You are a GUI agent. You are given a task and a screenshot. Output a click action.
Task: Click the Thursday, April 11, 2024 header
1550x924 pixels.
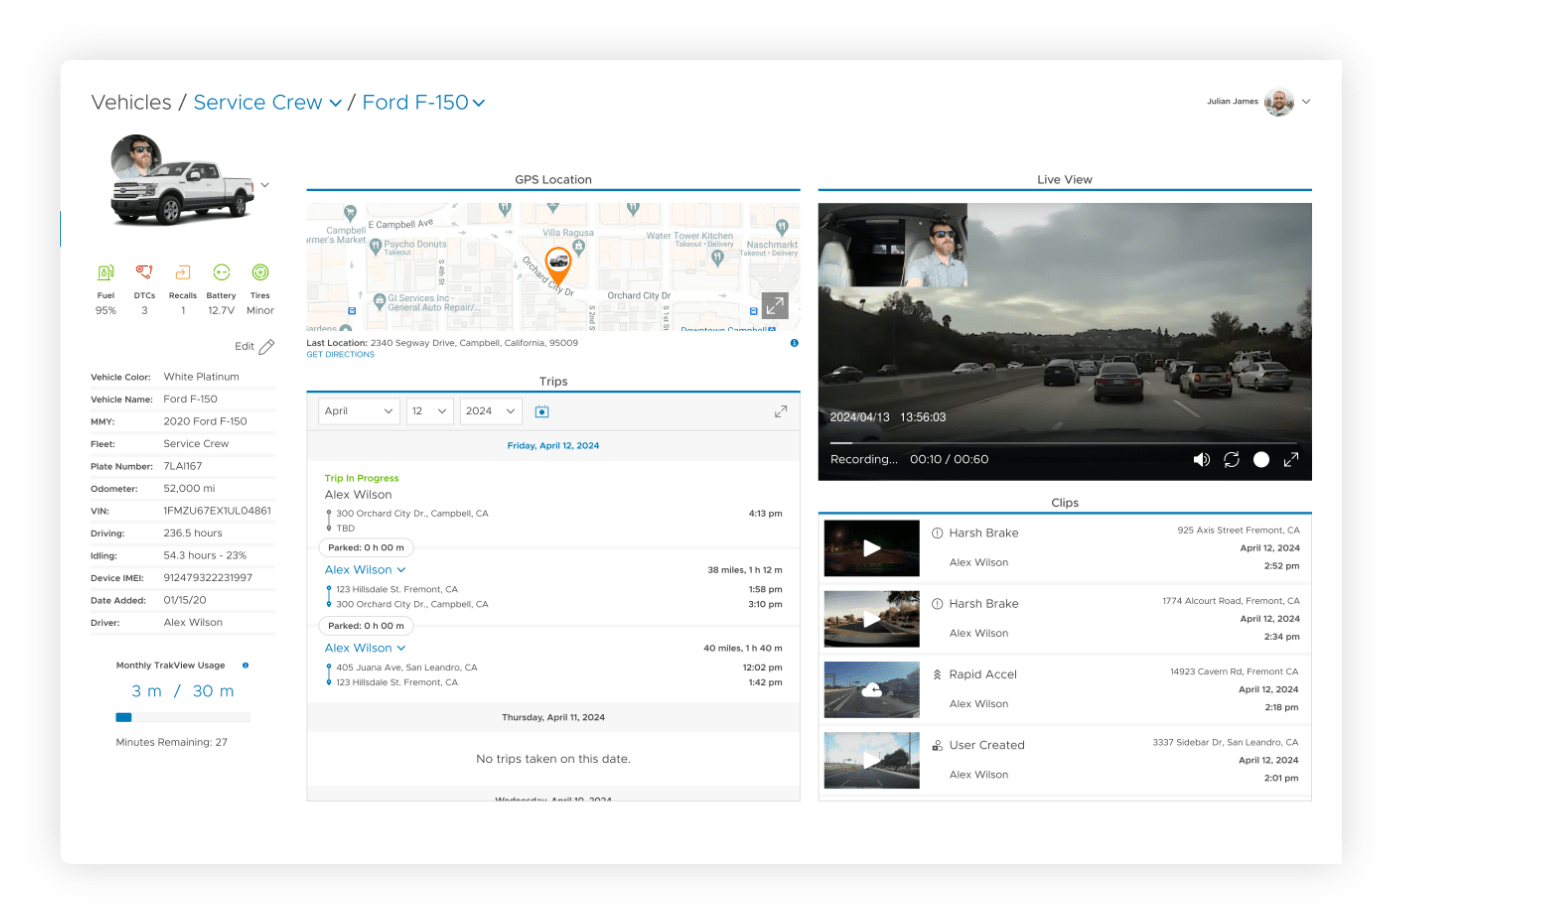[x=553, y=718]
